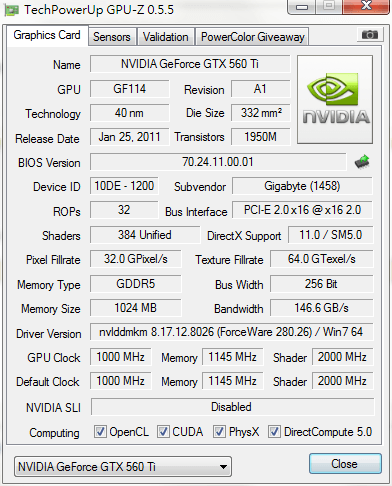The width and height of the screenshot is (392, 486).
Task: Open the PowerColor Giveaway tab
Action: pyautogui.click(x=253, y=37)
